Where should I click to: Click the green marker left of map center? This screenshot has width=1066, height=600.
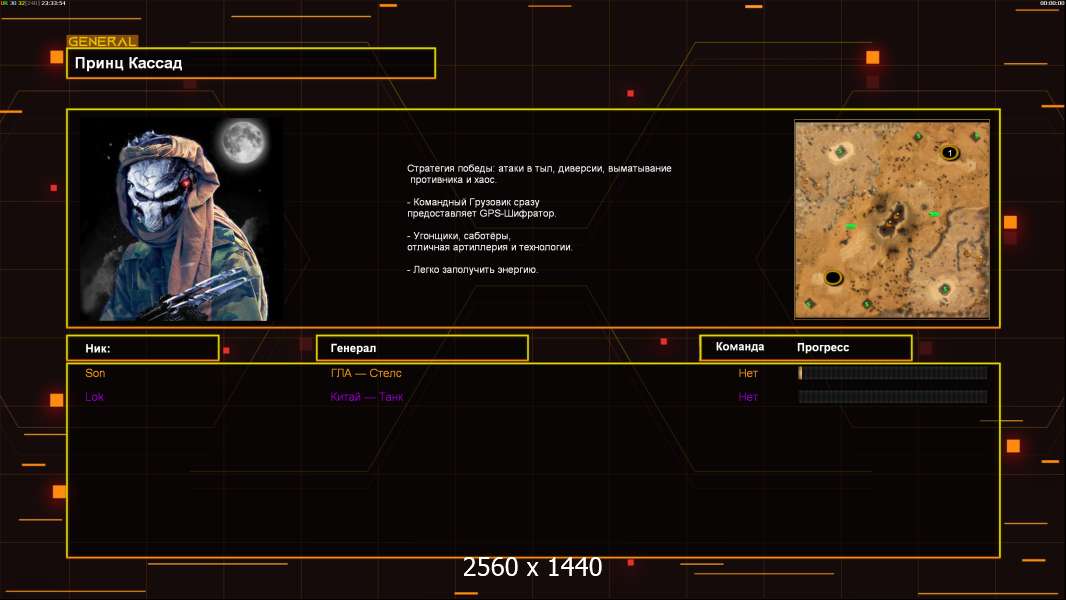851,227
